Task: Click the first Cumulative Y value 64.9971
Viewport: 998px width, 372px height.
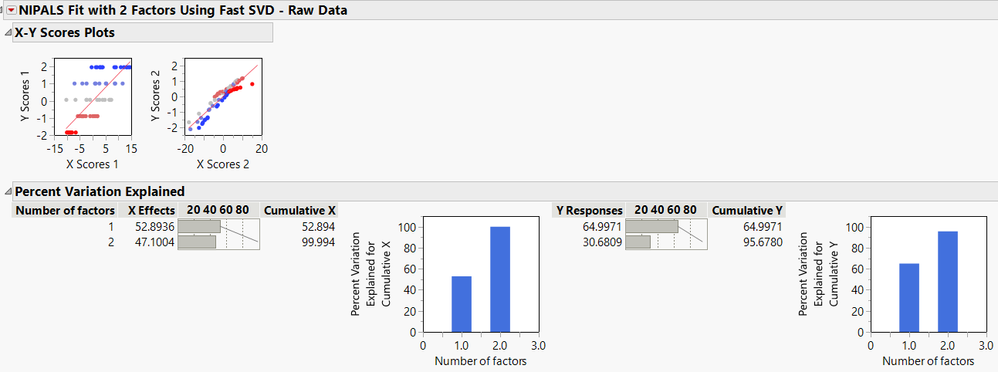Action: [x=763, y=226]
